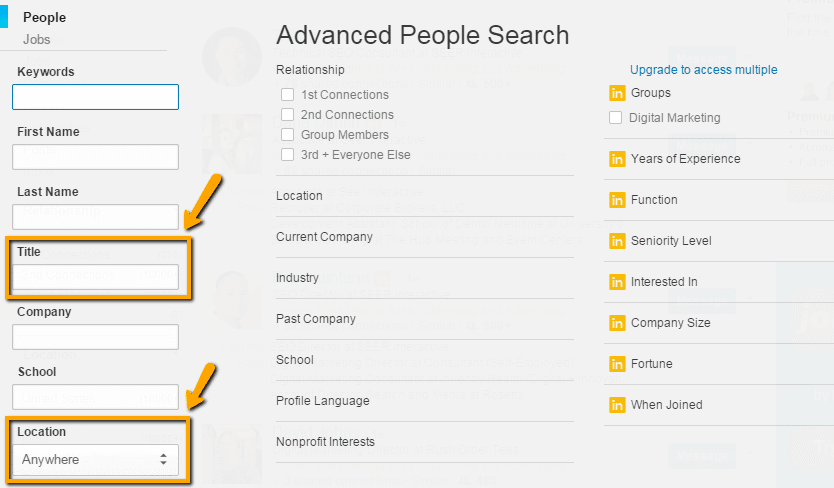The width and height of the screenshot is (834, 488).
Task: Enable the 2nd Connections checkbox
Action: (x=288, y=115)
